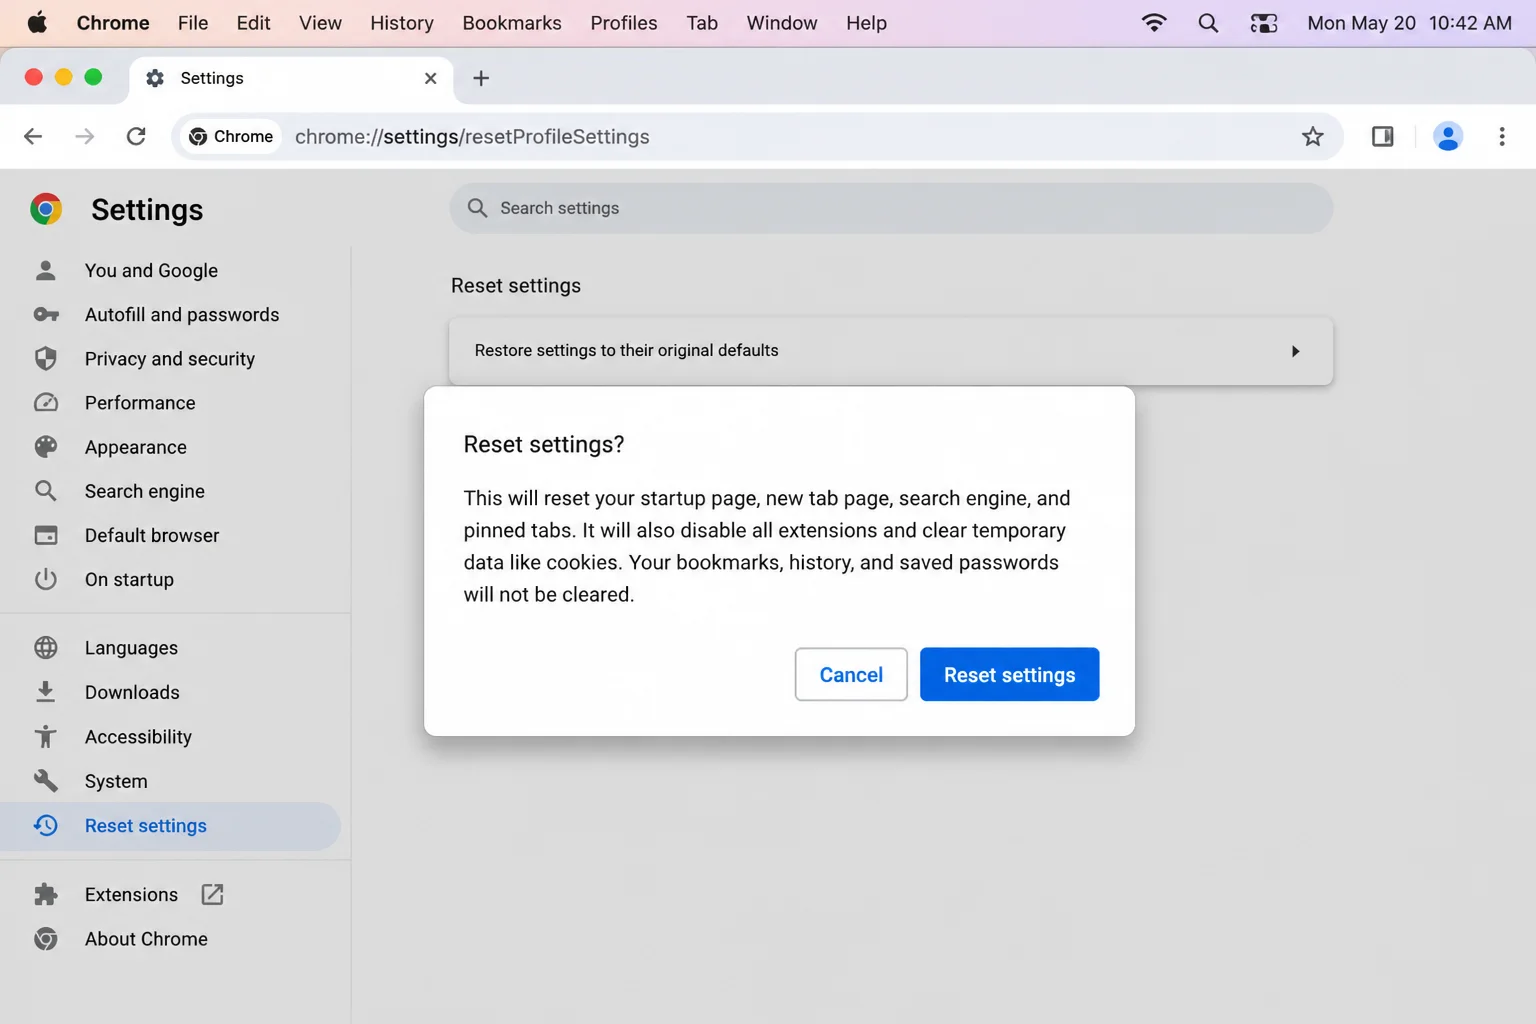Viewport: 1536px width, 1024px height.
Task: Reload the page with the refresh icon
Action: [136, 136]
